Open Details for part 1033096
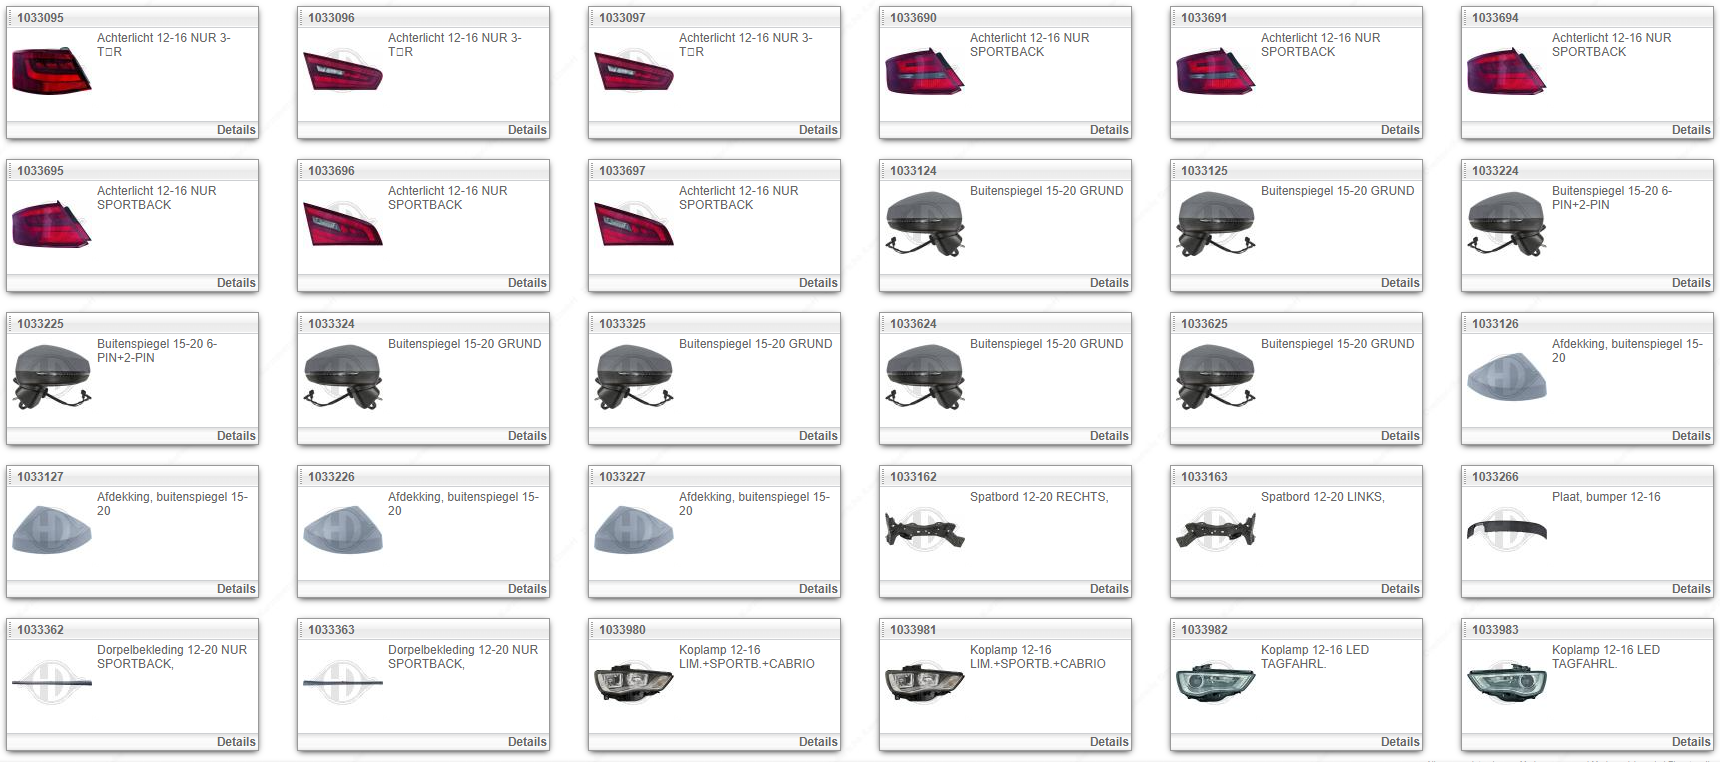 pyautogui.click(x=526, y=130)
